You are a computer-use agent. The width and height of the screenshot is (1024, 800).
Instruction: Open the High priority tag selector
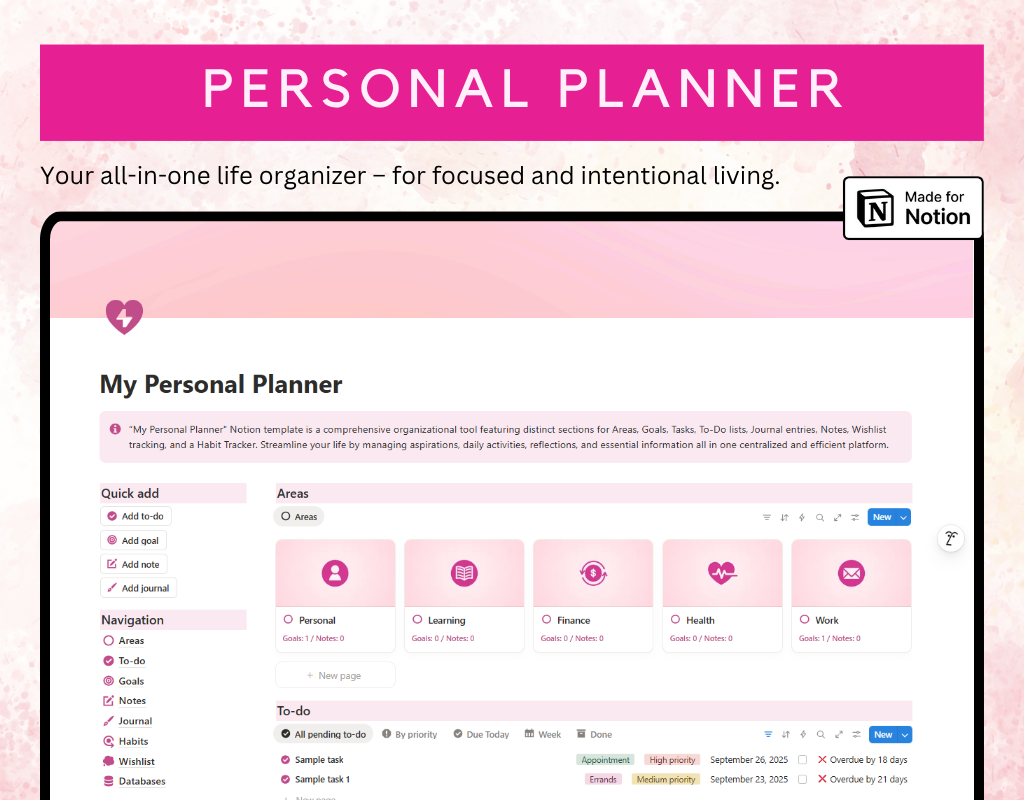(x=671, y=760)
